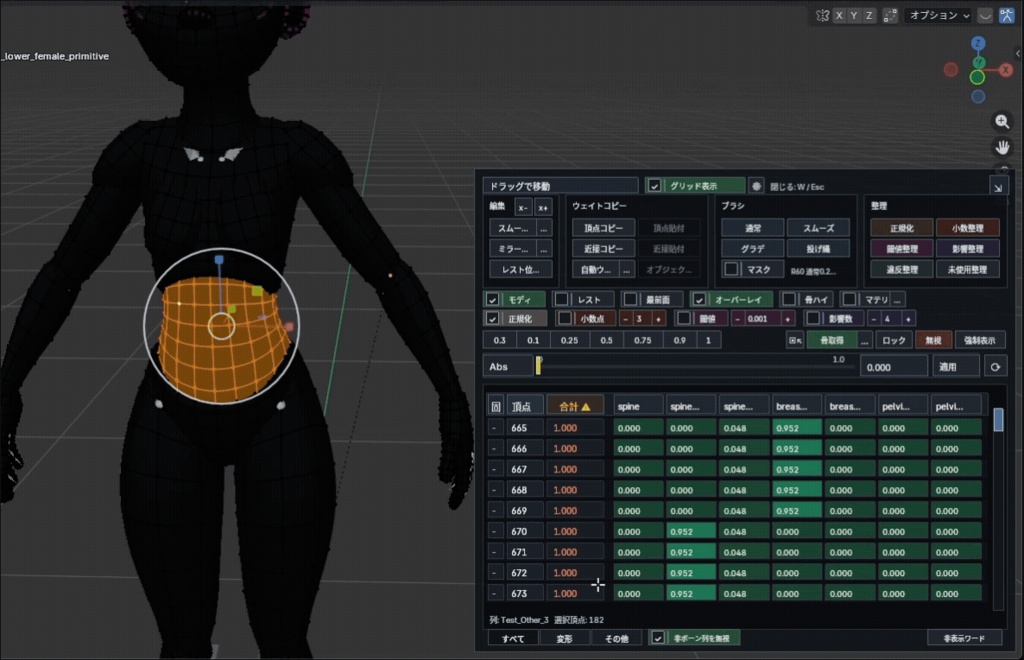
Task: Open options next to ミラー... button
Action: point(543,249)
